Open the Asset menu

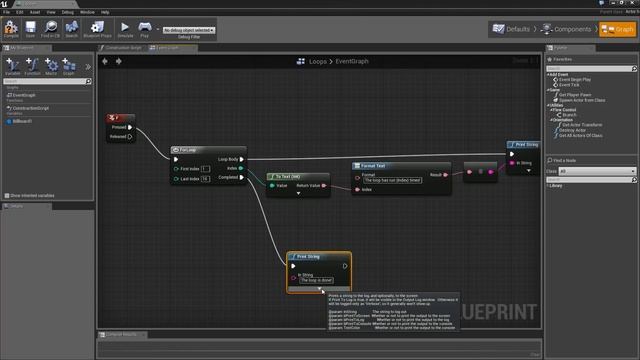pyautogui.click(x=35, y=12)
